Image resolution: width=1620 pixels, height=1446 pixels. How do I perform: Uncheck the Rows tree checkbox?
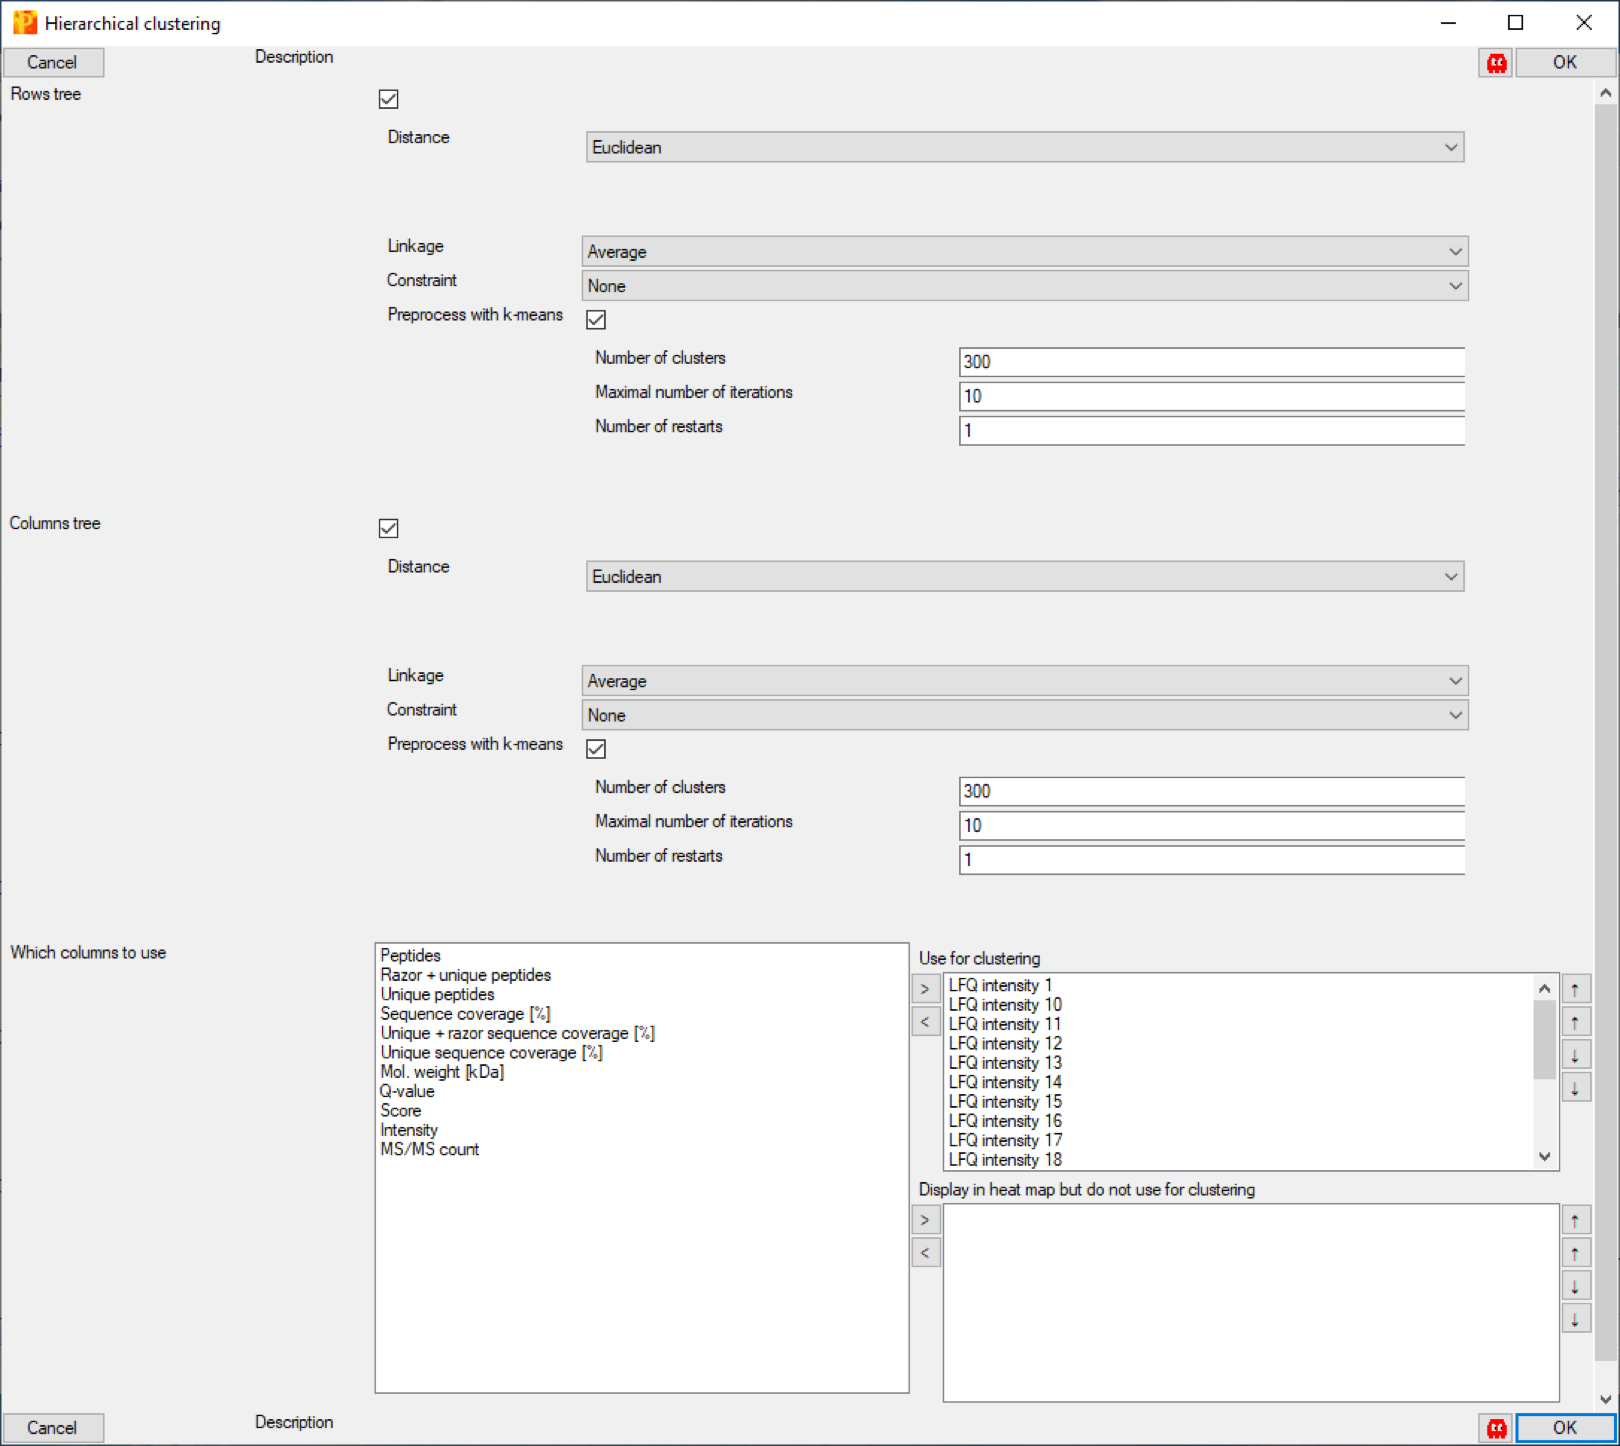(389, 99)
